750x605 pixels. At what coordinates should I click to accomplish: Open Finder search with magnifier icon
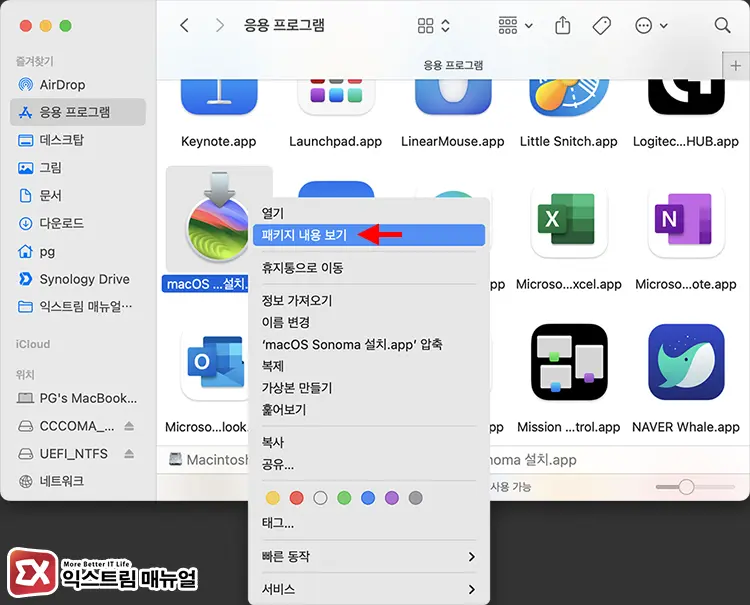(x=722, y=25)
